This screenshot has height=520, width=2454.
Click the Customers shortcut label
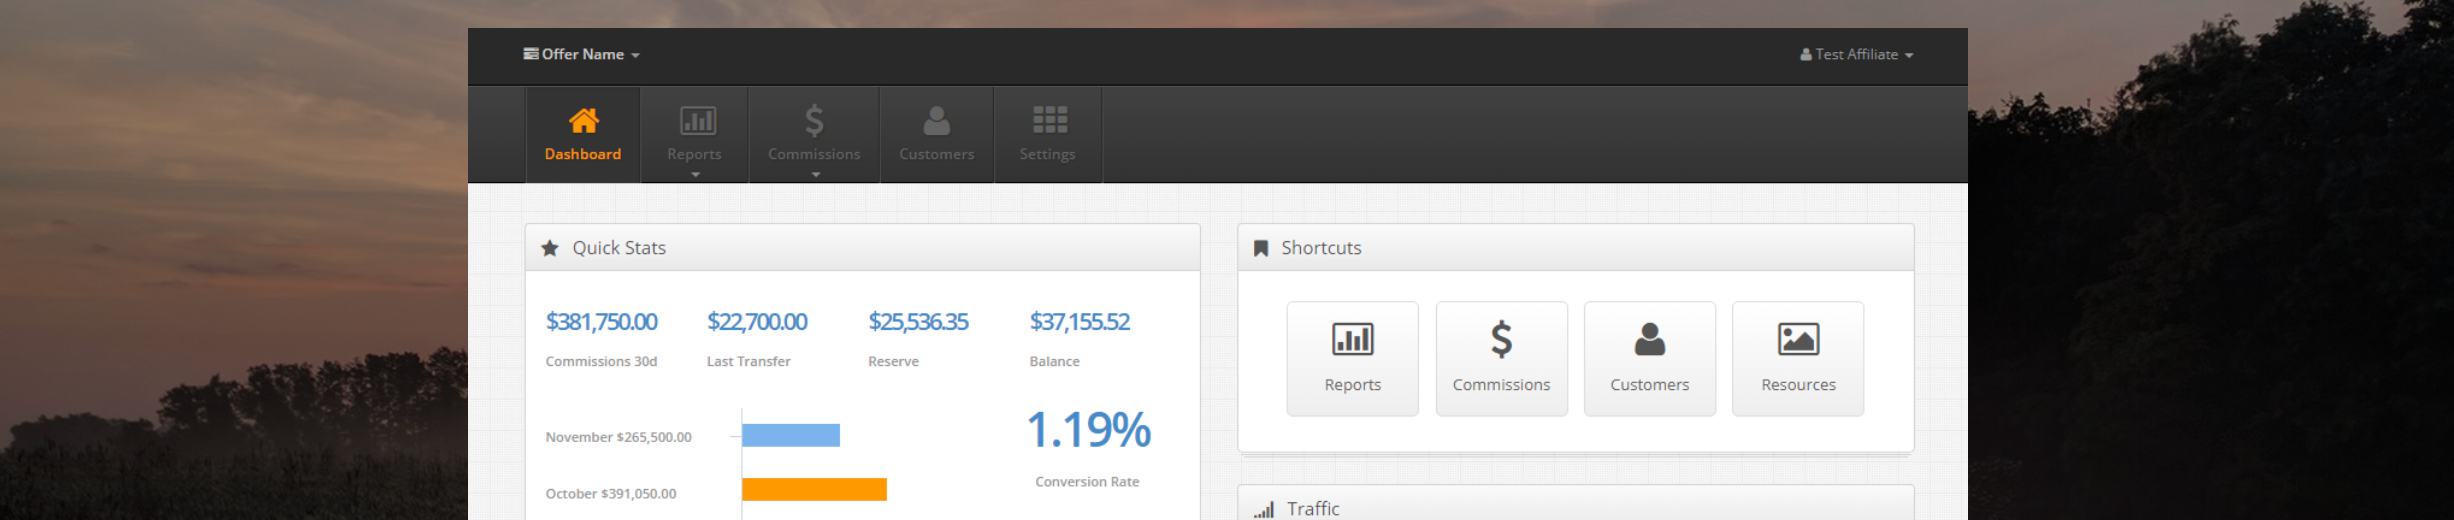[1649, 385]
